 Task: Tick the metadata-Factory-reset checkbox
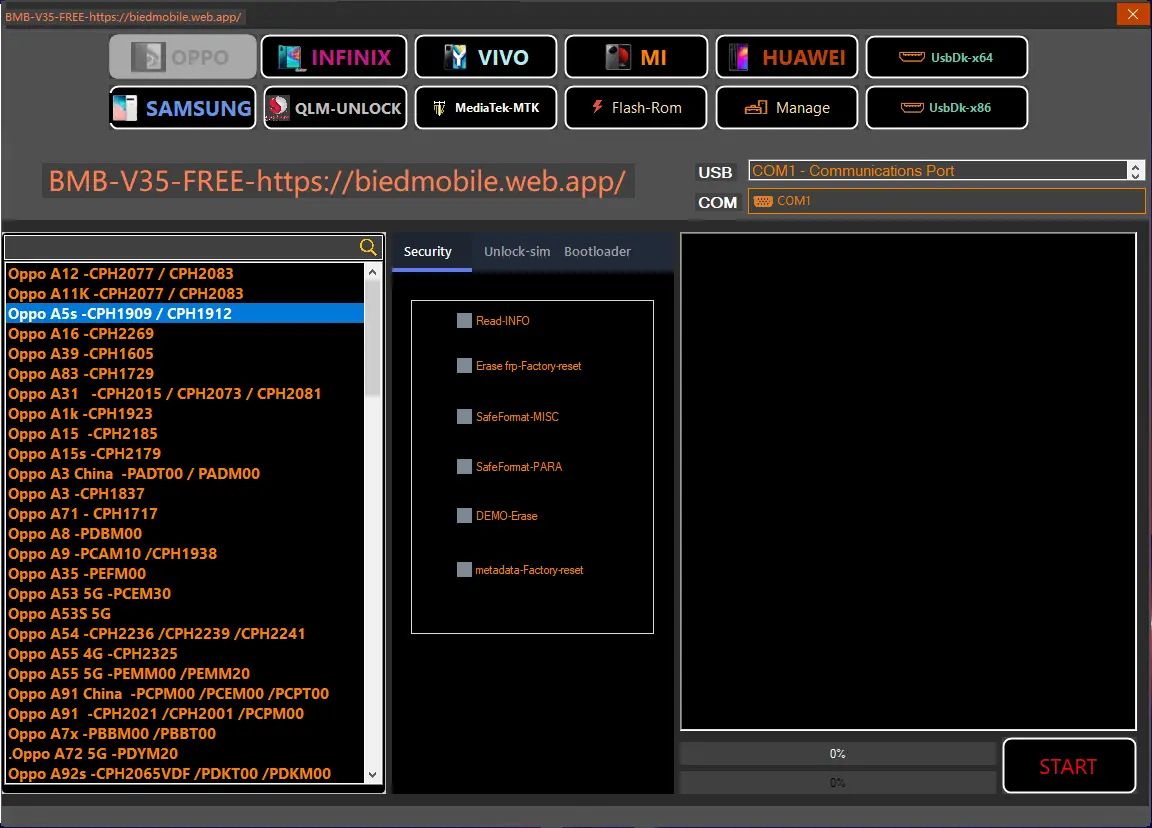pos(464,569)
